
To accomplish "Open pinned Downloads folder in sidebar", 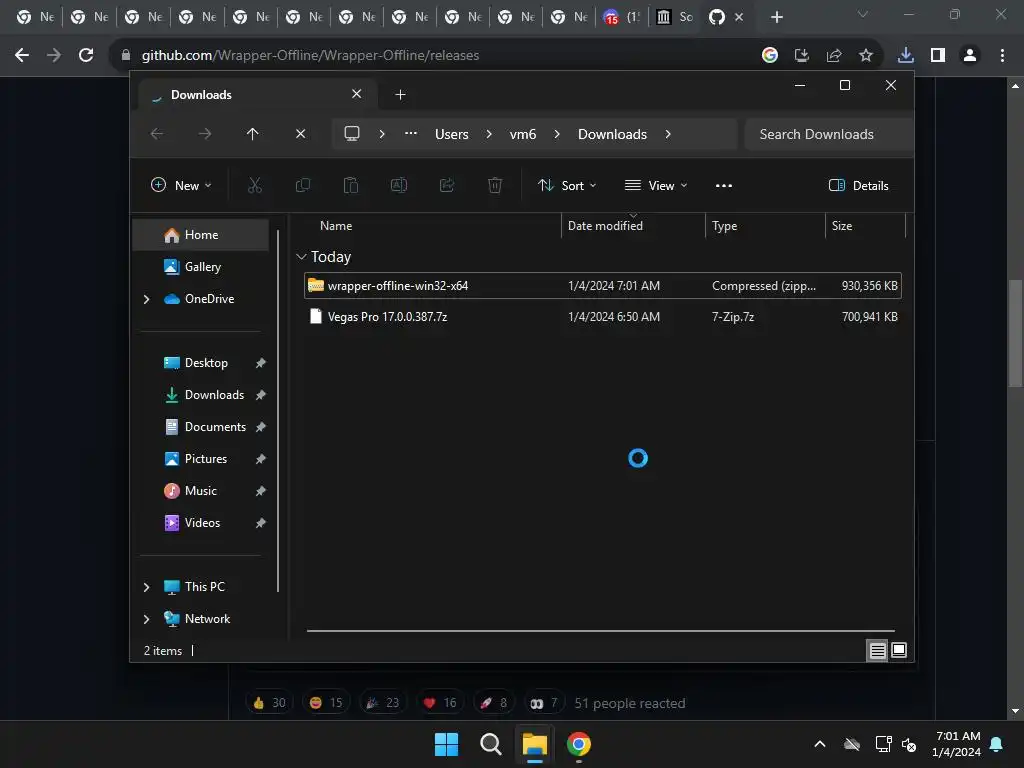I will click(x=213, y=395).
